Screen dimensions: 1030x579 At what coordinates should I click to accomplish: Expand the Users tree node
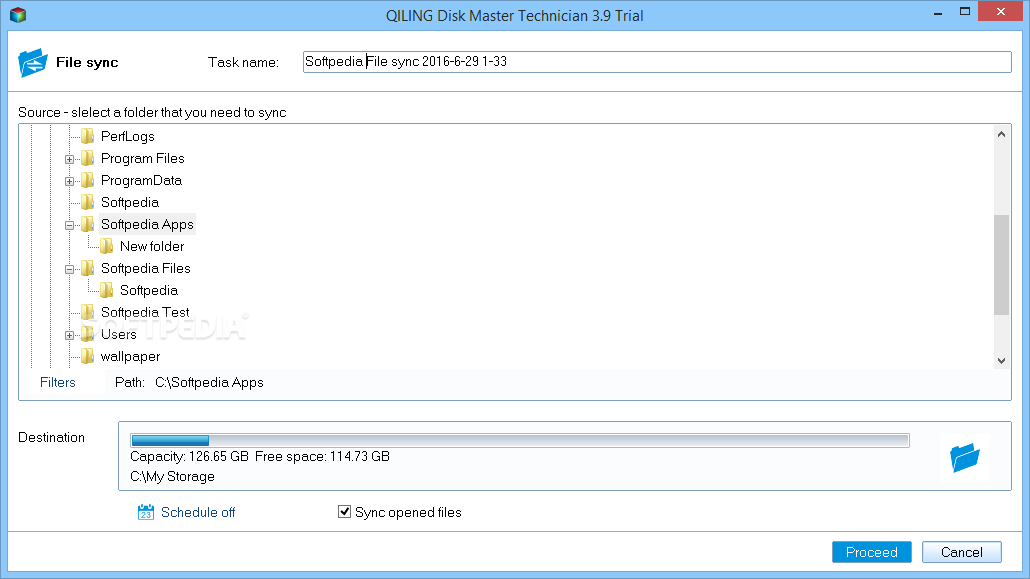pos(69,335)
